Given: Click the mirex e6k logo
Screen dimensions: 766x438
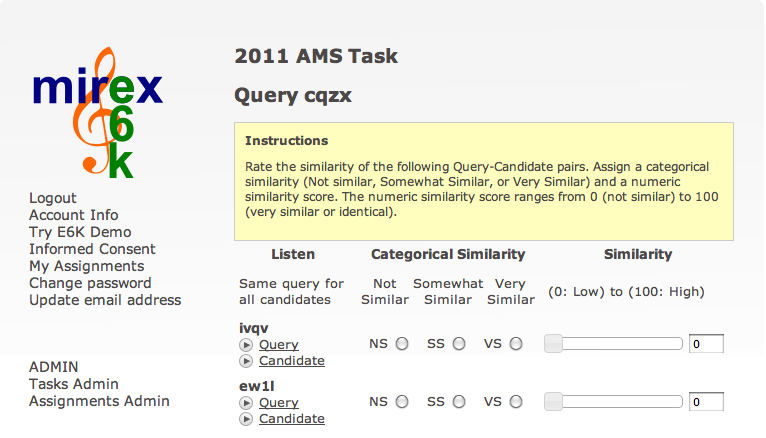Looking at the screenshot, I should [x=98, y=112].
